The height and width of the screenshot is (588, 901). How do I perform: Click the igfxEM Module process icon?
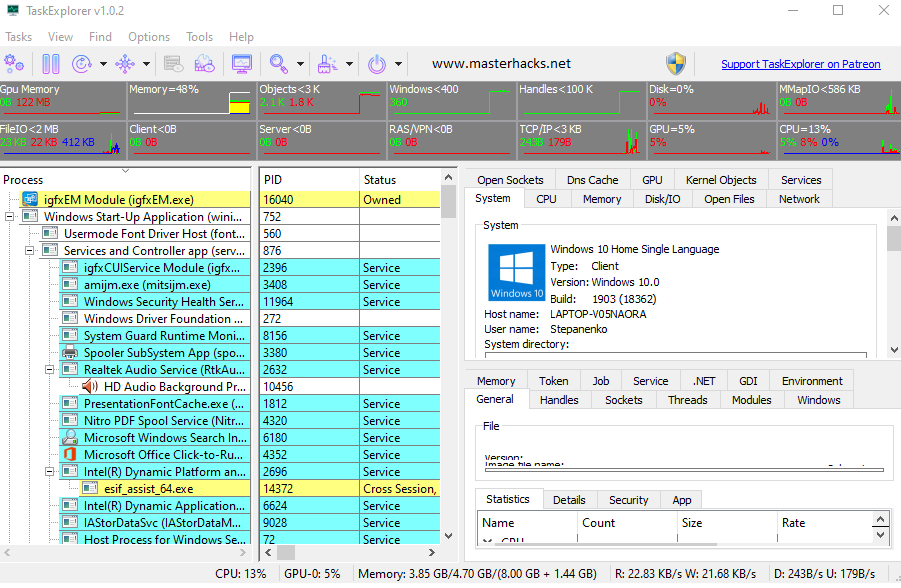[x=30, y=199]
